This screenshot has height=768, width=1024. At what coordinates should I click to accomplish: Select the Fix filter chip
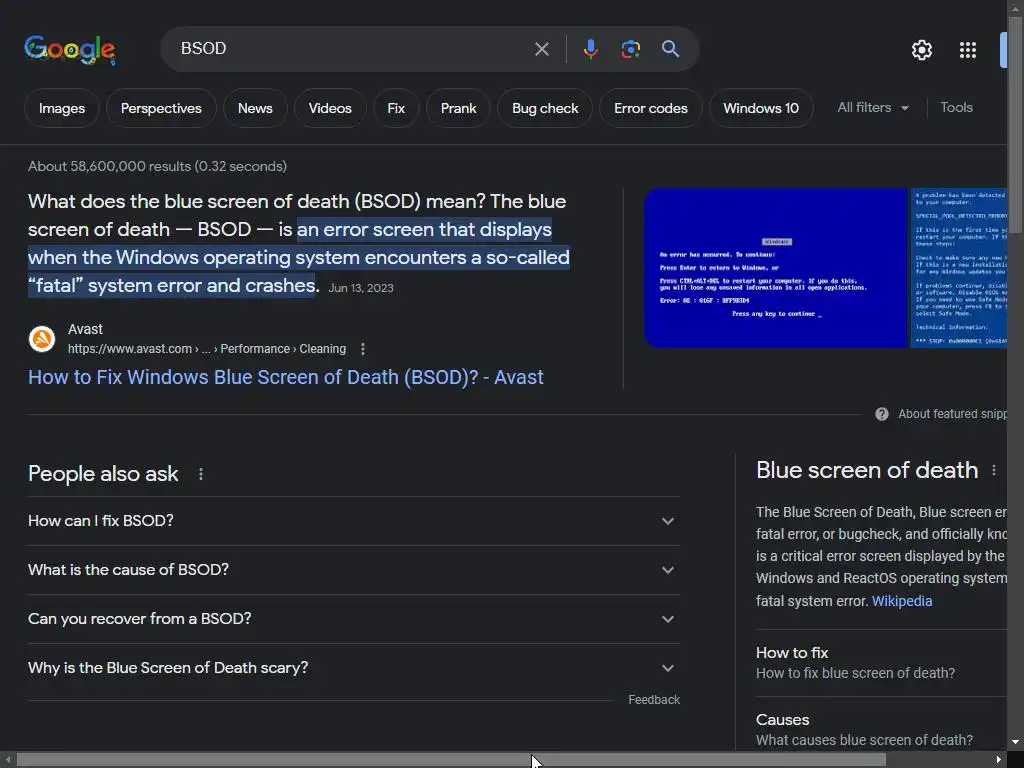click(396, 108)
